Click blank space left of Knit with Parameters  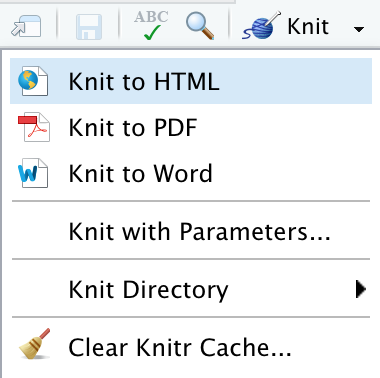tap(39, 231)
